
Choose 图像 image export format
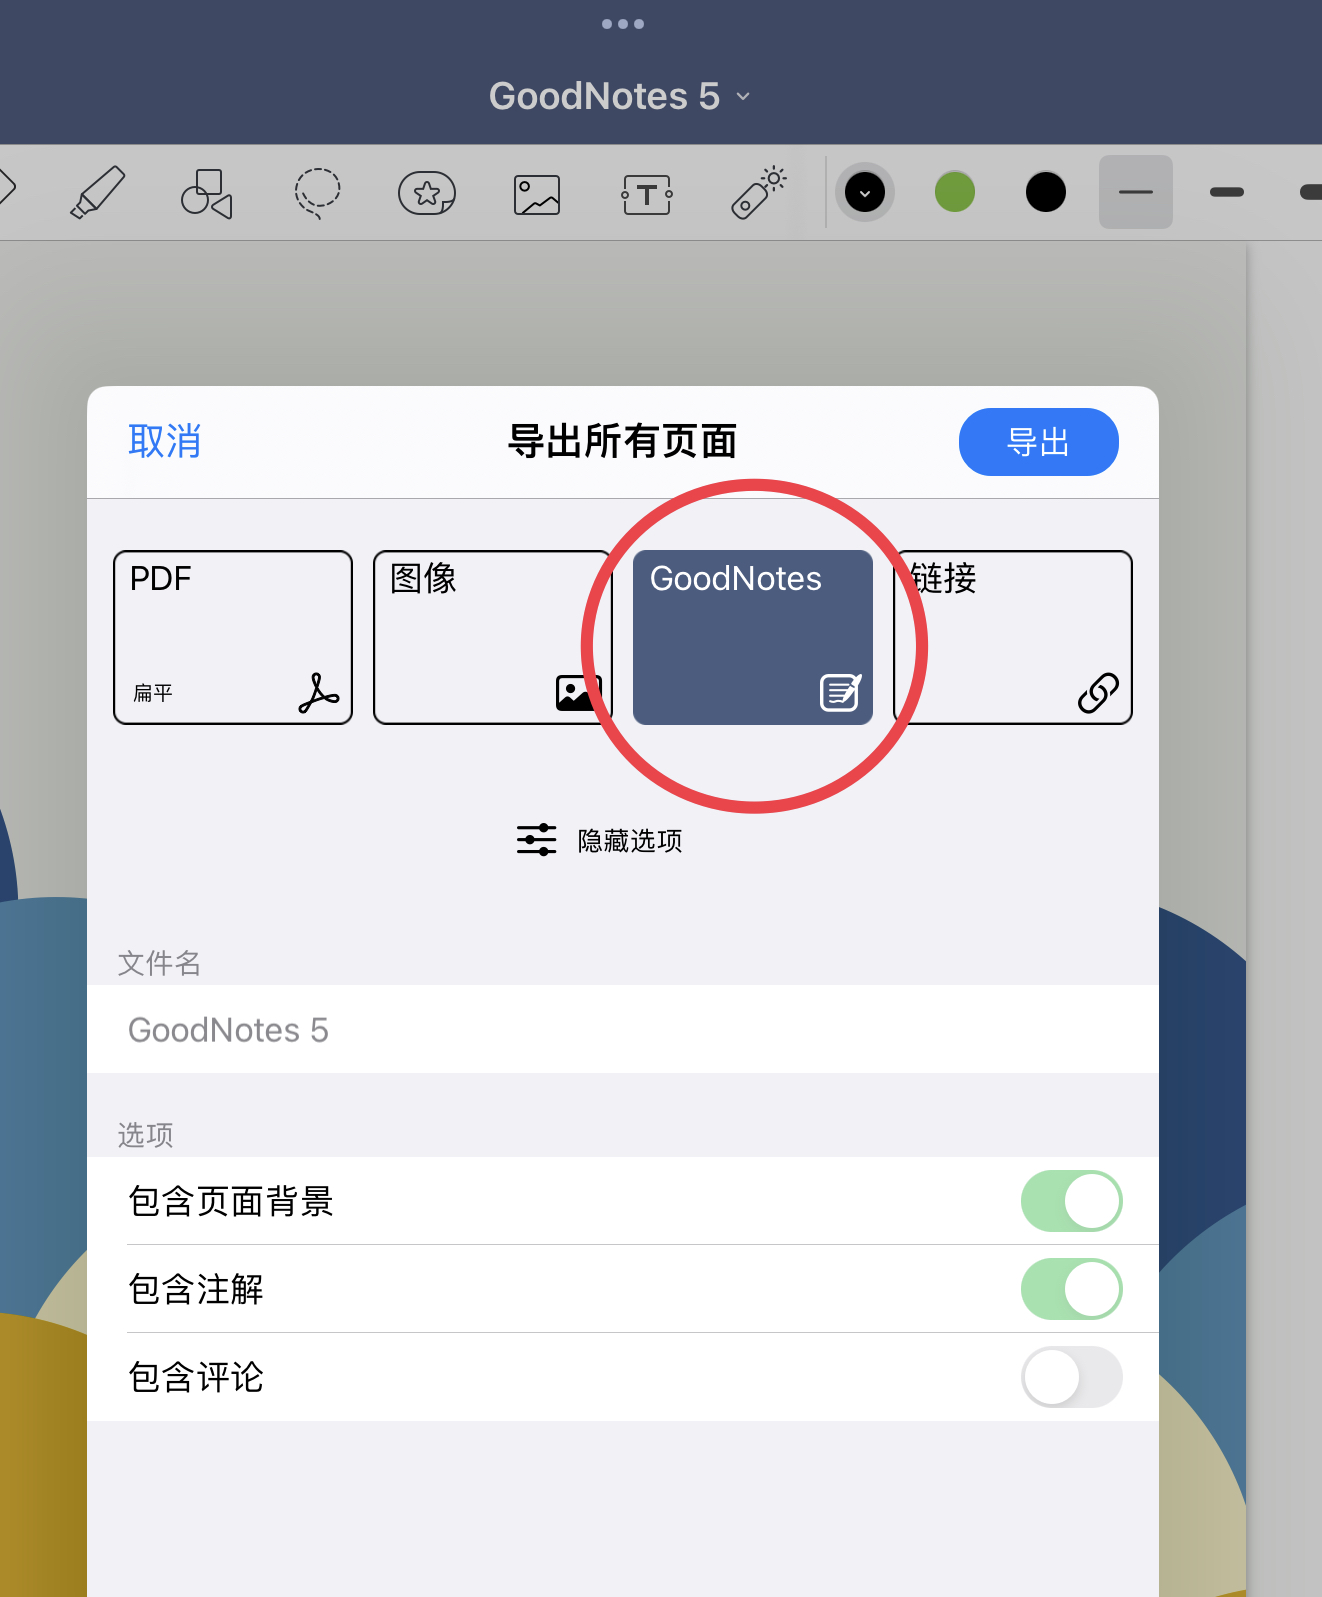493,637
